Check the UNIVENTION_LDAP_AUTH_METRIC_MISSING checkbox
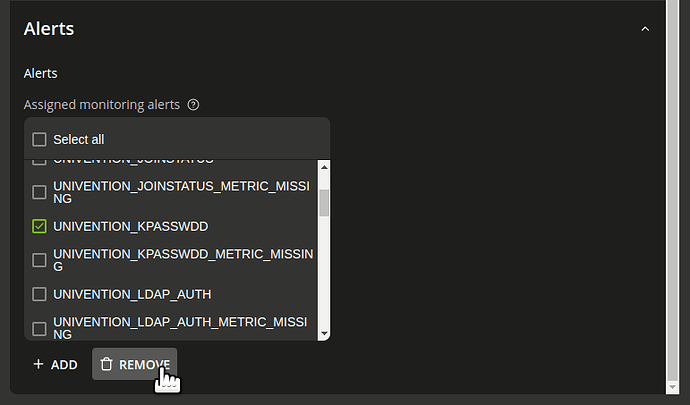The image size is (690, 405). pos(39,329)
